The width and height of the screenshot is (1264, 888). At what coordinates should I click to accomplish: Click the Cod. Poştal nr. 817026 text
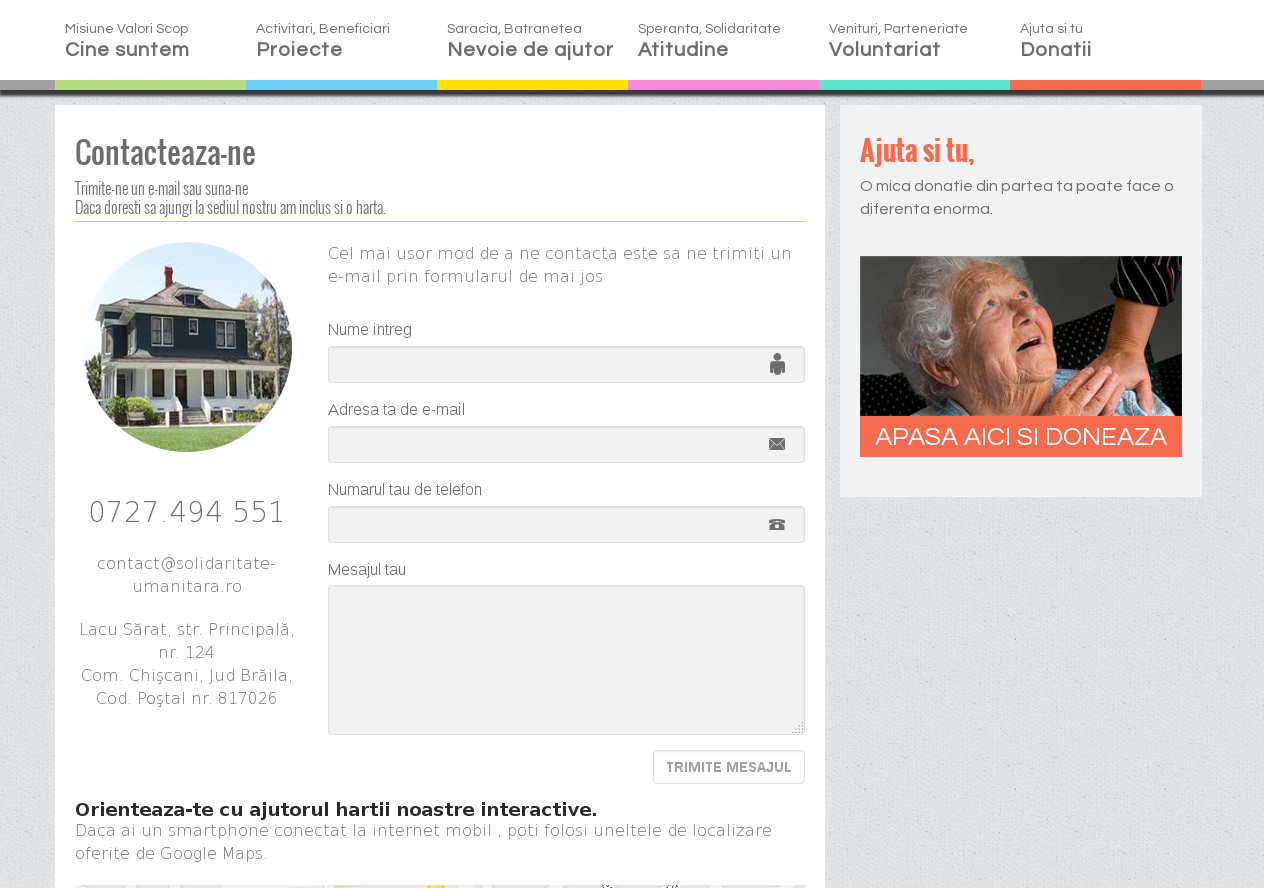187,698
